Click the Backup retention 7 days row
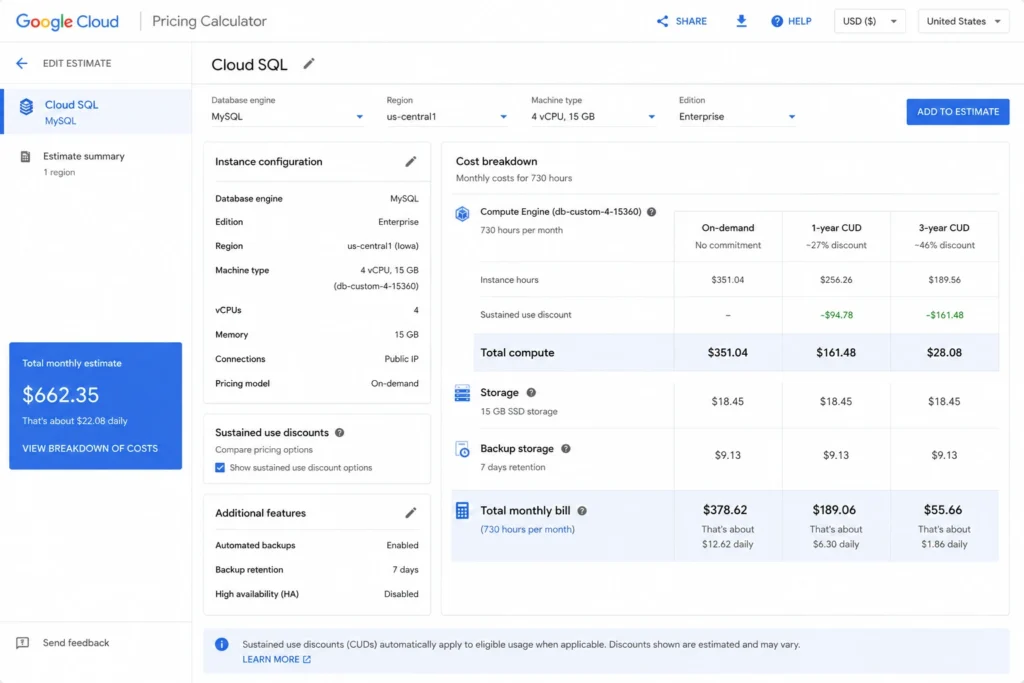Image resolution: width=1024 pixels, height=683 pixels. 317,570
